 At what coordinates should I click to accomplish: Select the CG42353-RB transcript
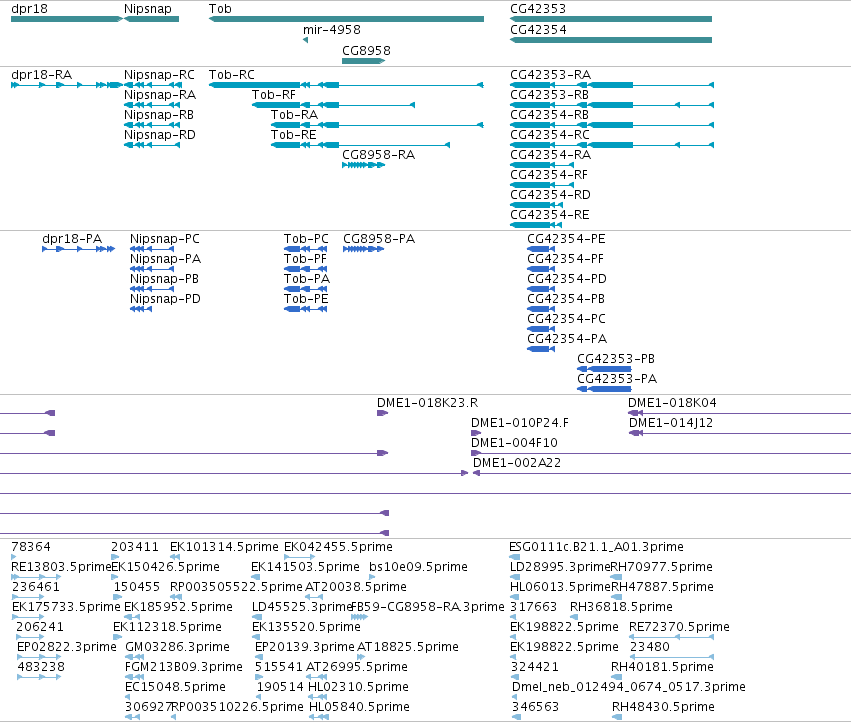tap(612, 105)
